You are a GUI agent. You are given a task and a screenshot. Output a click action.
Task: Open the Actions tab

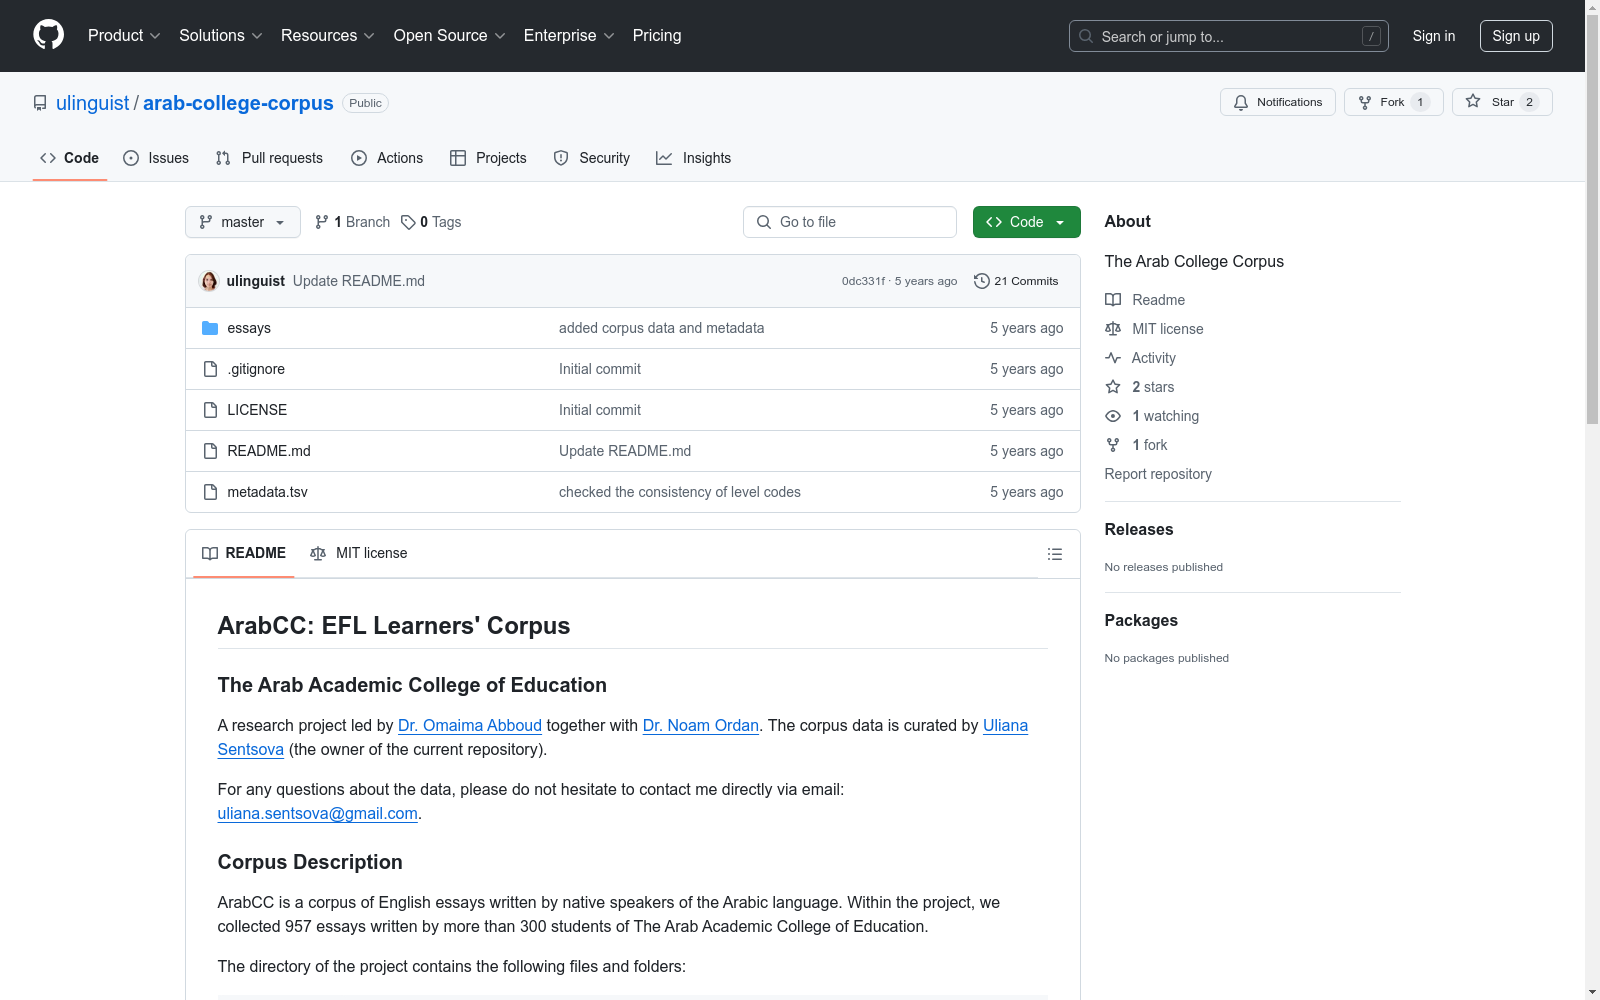point(387,158)
